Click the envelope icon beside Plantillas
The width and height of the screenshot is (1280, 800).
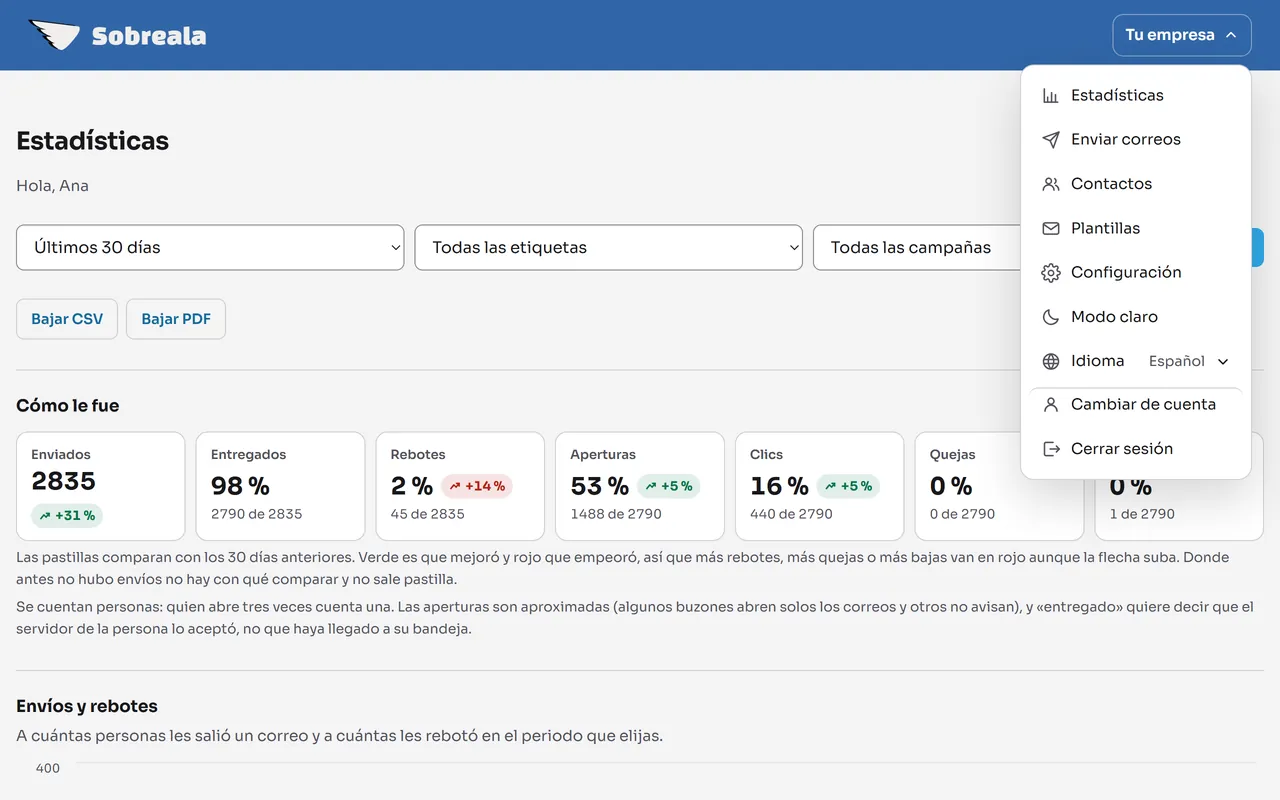pos(1050,228)
